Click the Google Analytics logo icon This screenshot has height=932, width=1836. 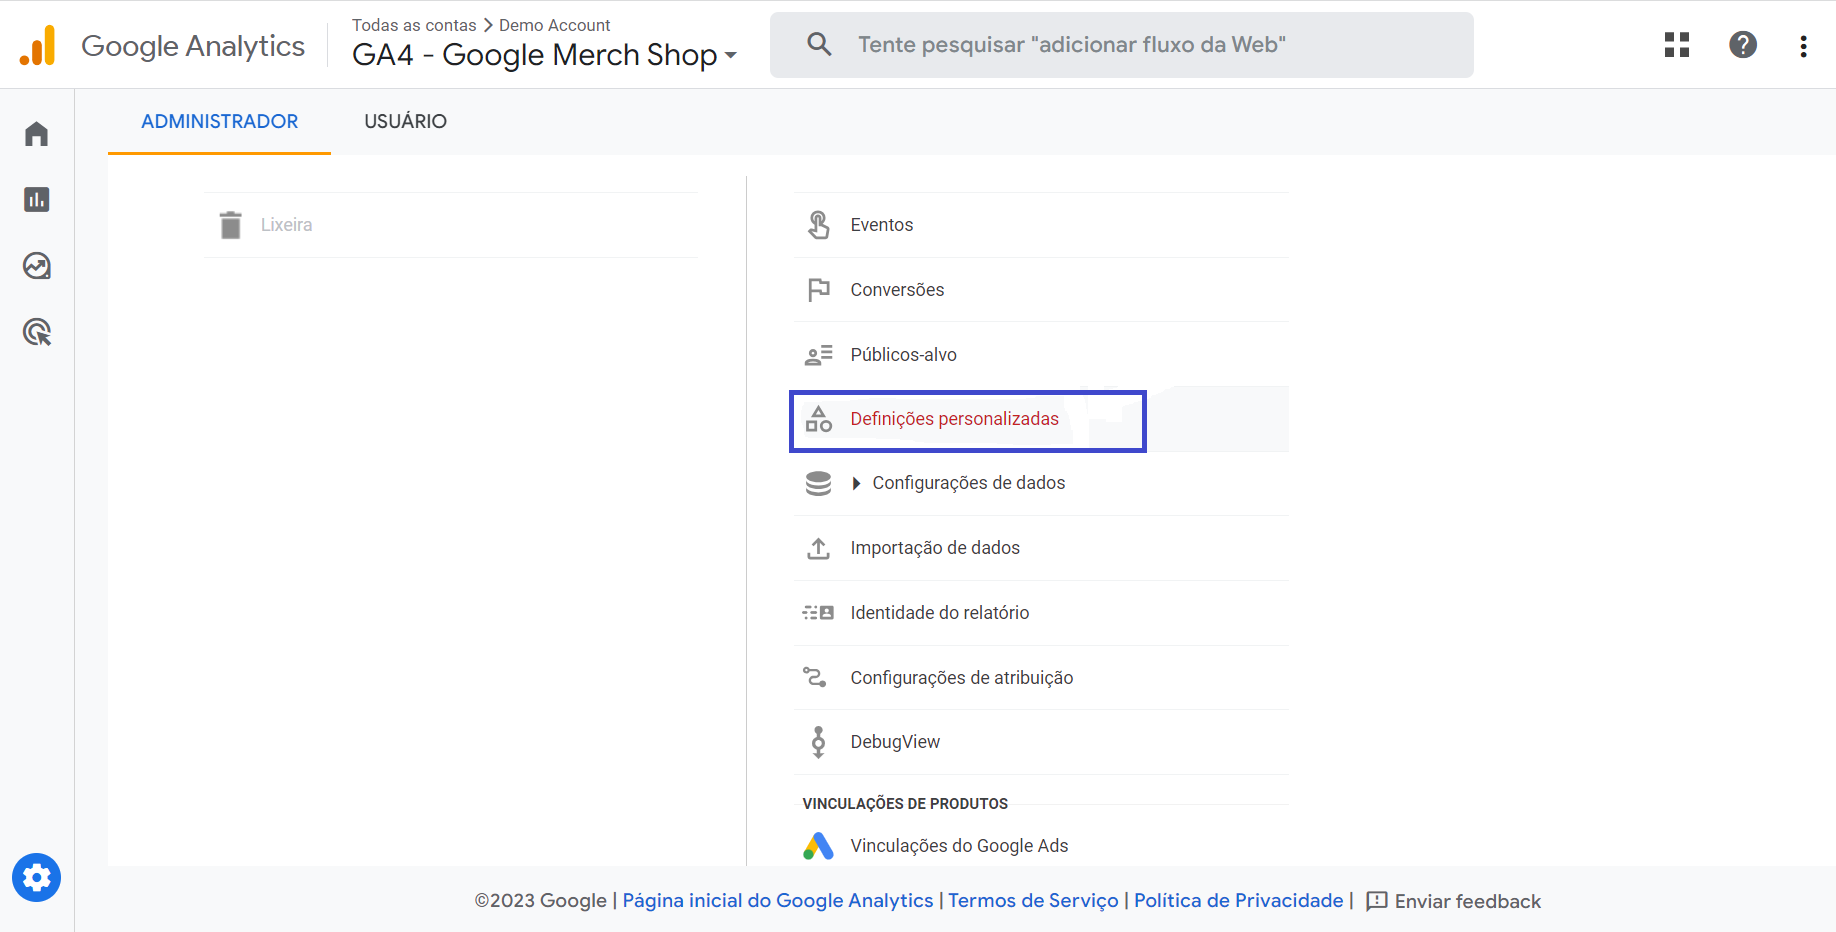(38, 45)
